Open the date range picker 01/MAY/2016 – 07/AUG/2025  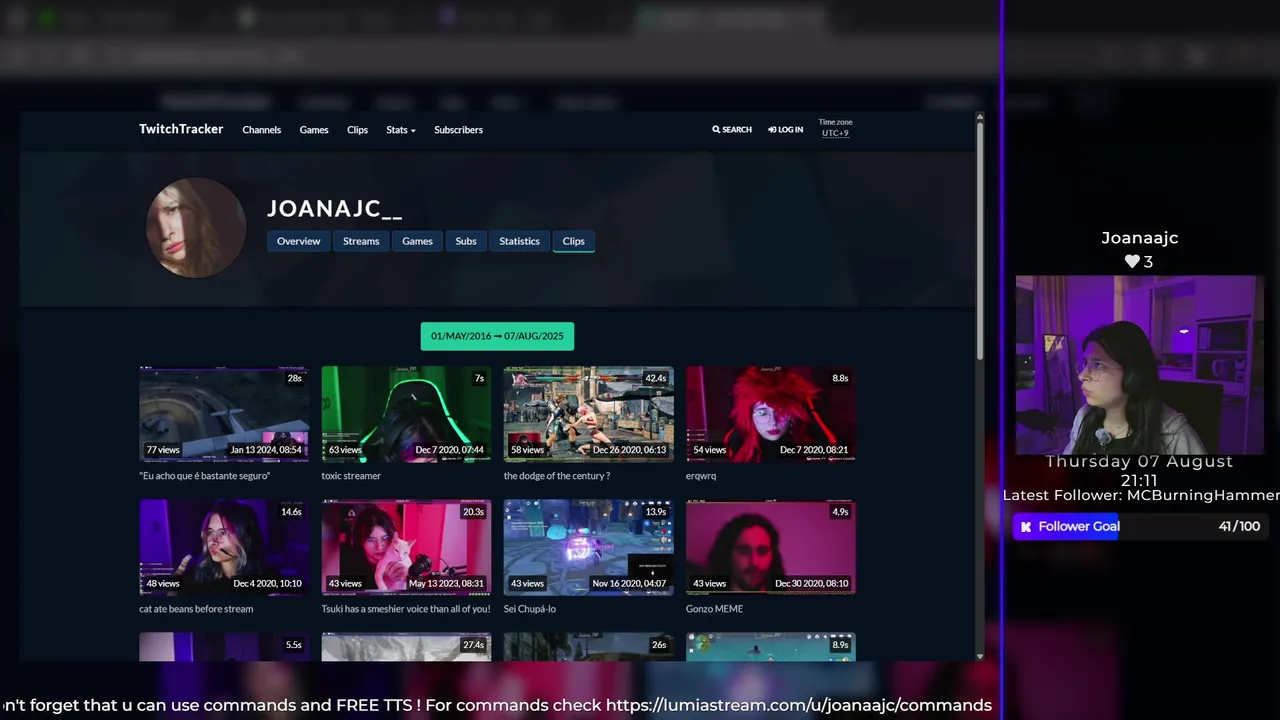pos(497,336)
